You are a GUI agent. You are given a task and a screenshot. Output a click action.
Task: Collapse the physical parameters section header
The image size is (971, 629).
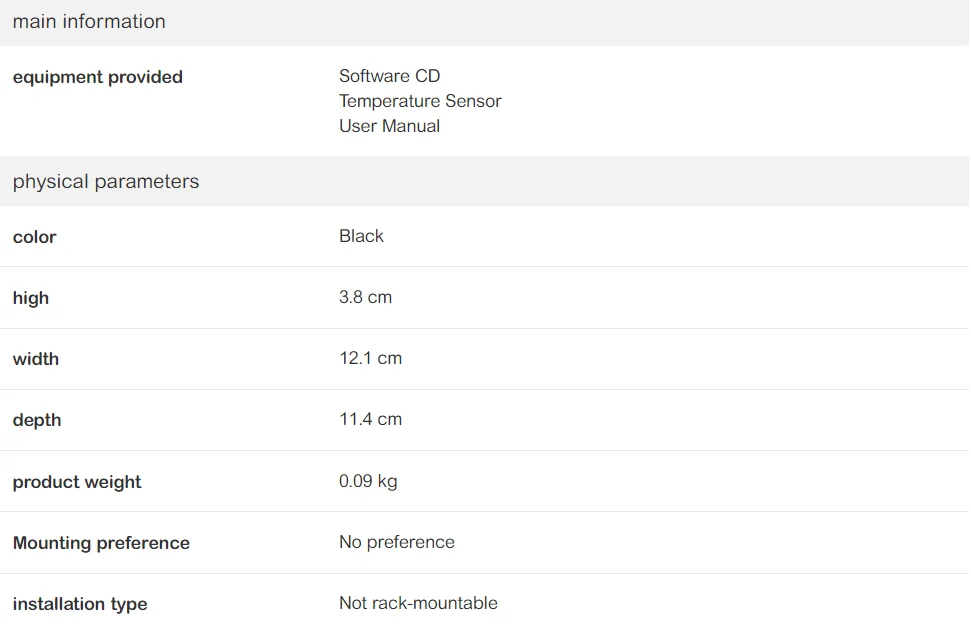click(x=106, y=182)
